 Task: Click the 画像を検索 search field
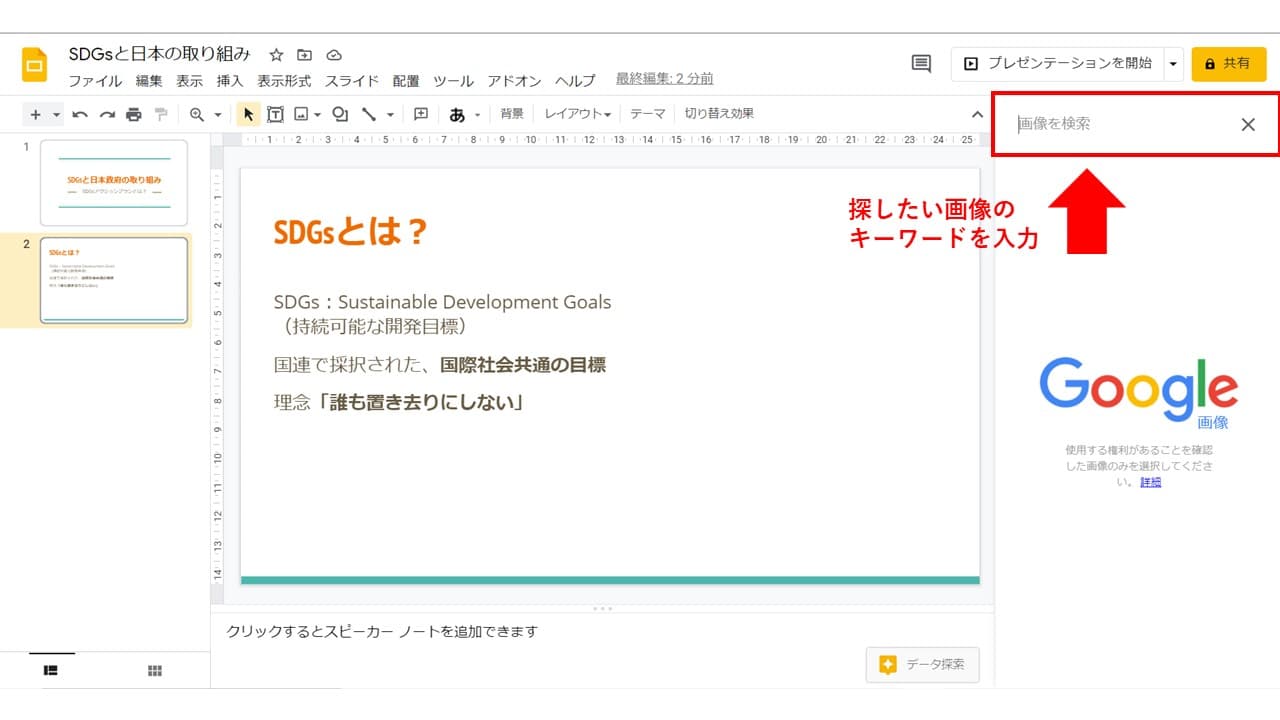click(x=1120, y=124)
